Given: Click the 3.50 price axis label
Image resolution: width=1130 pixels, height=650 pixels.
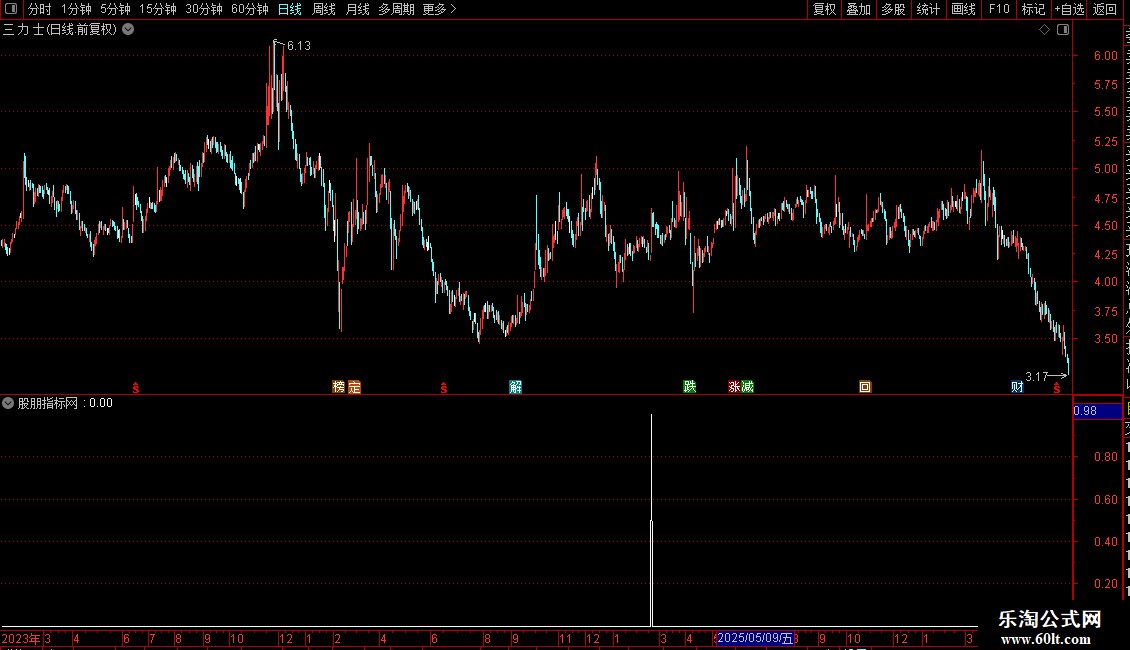Looking at the screenshot, I should 1105,339.
